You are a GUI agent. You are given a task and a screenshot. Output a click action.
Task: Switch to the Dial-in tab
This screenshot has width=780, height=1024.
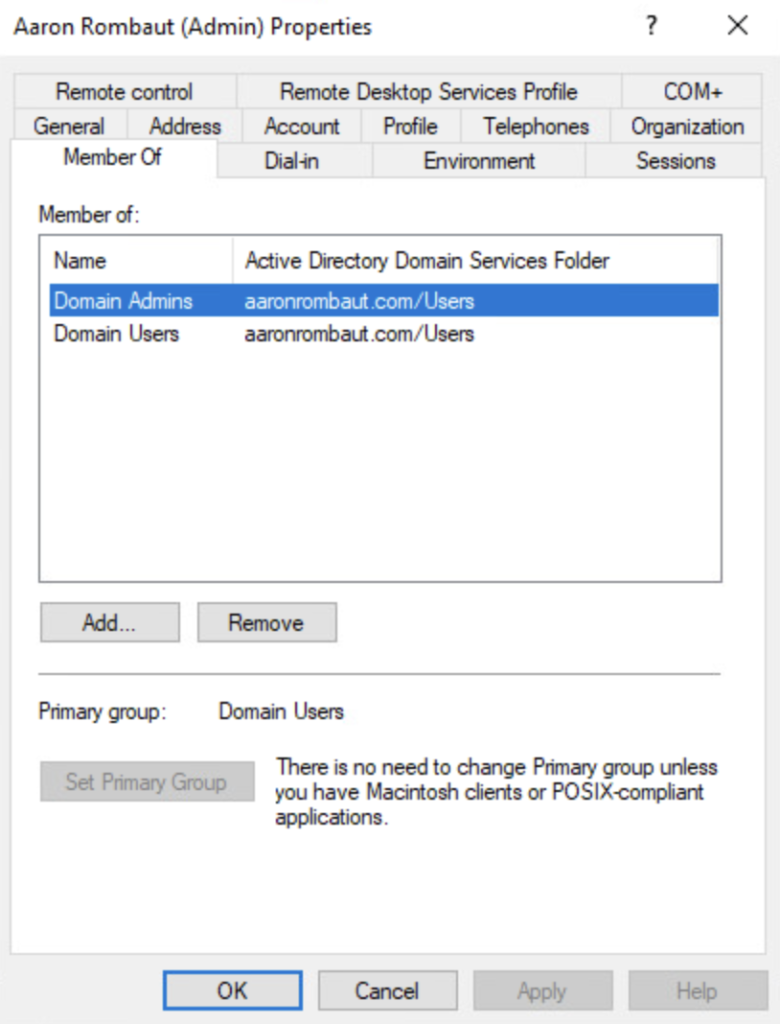coord(292,161)
